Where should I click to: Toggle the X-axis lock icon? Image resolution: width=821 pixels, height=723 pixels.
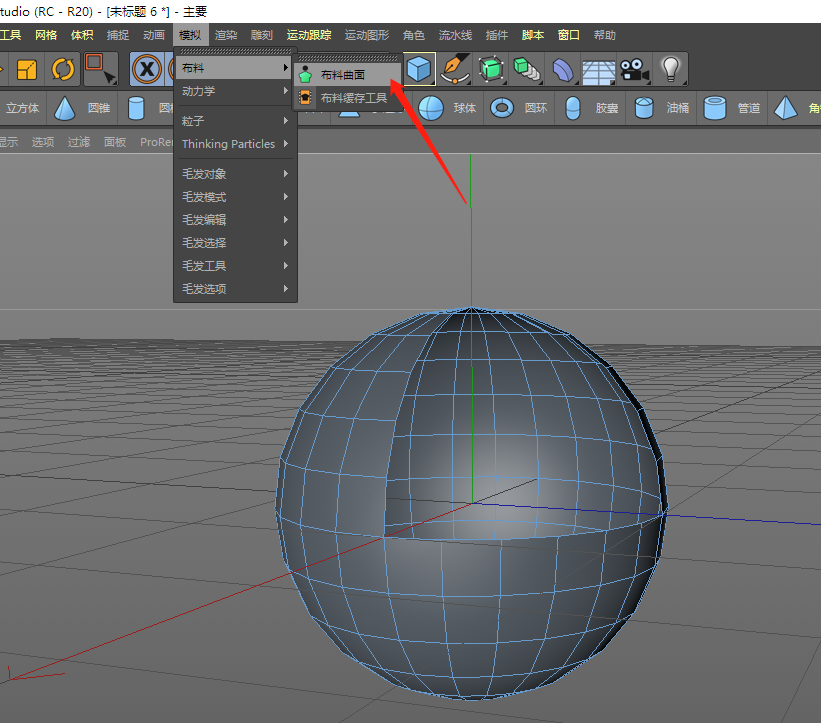click(147, 69)
